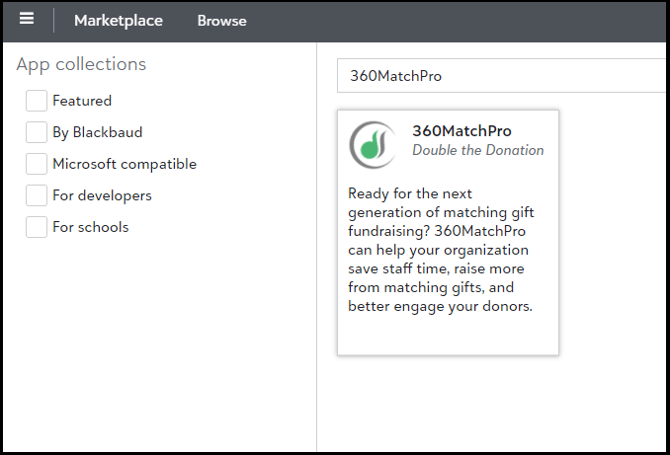Click the 360MatchPro card description text
The height and width of the screenshot is (455, 670).
(440, 249)
